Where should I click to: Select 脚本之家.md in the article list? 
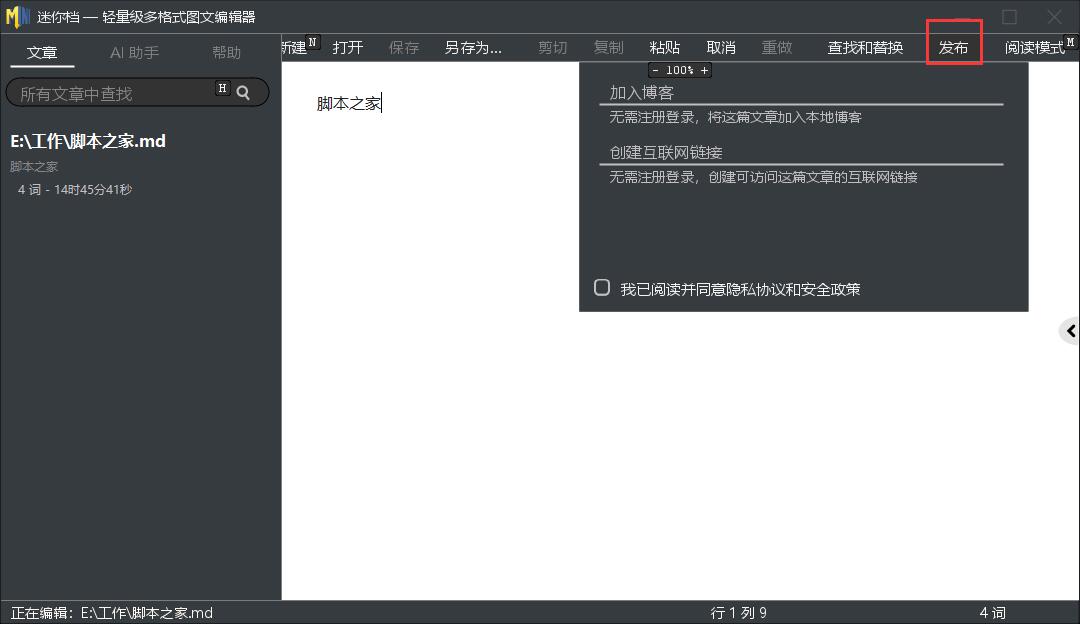tap(90, 141)
